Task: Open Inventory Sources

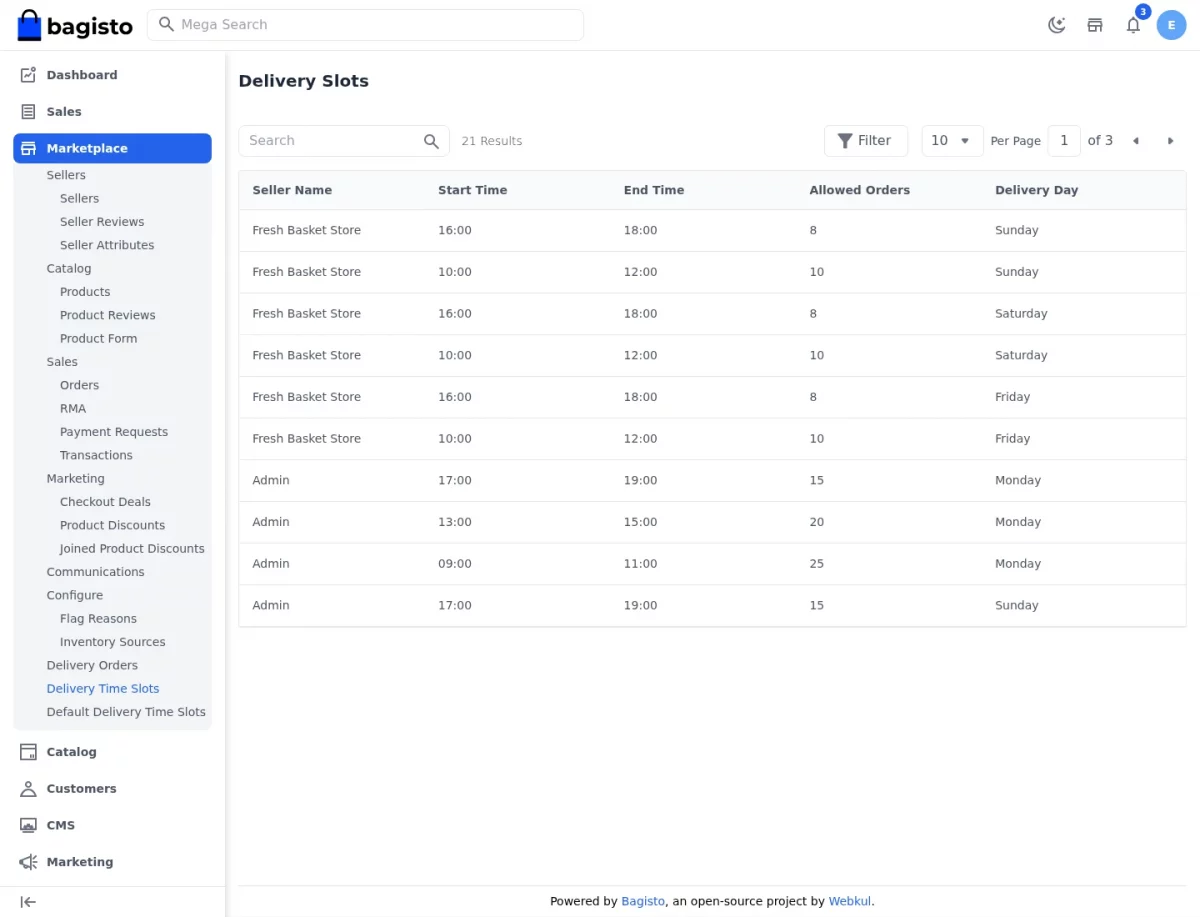Action: tap(112, 642)
